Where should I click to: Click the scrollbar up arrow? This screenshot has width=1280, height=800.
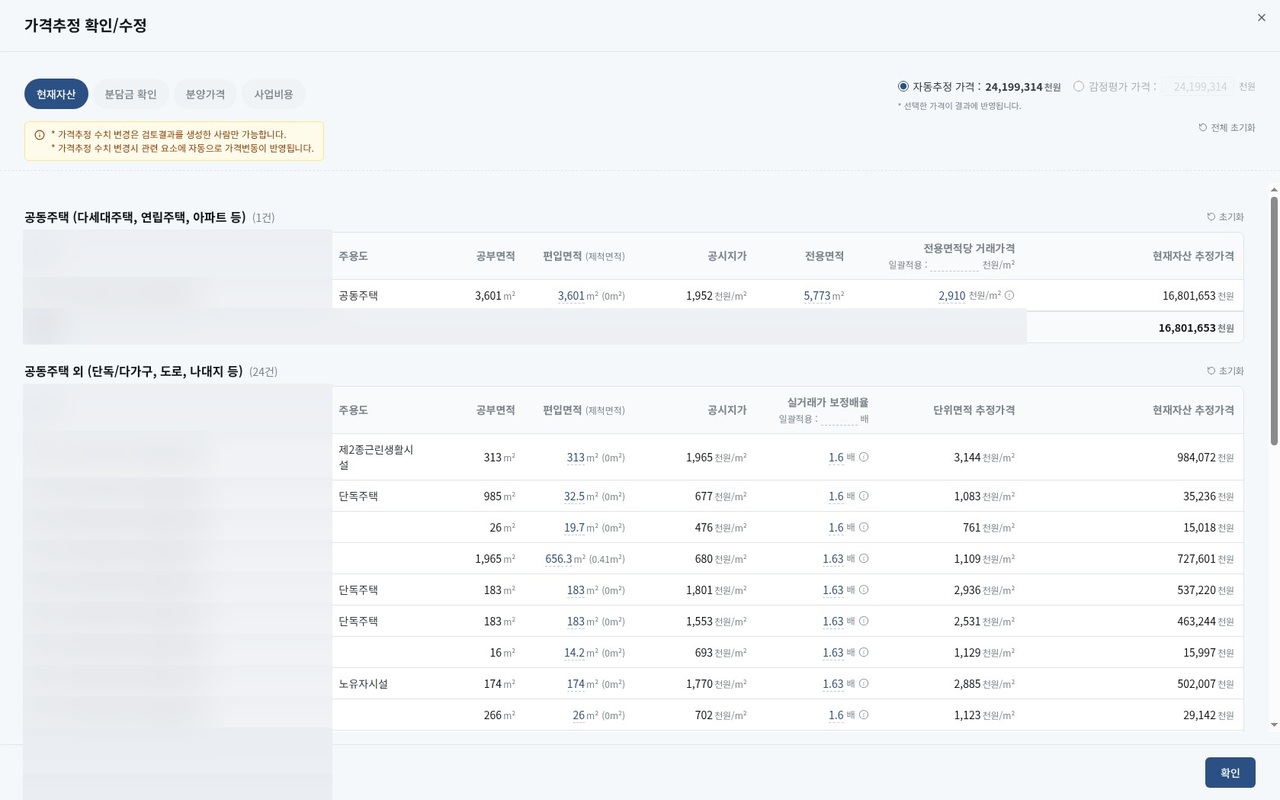(1274, 188)
